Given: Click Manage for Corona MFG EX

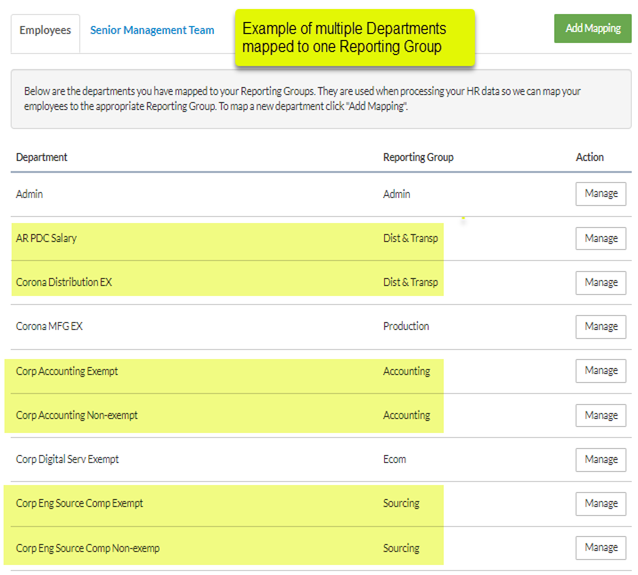Looking at the screenshot, I should pyautogui.click(x=601, y=326).
